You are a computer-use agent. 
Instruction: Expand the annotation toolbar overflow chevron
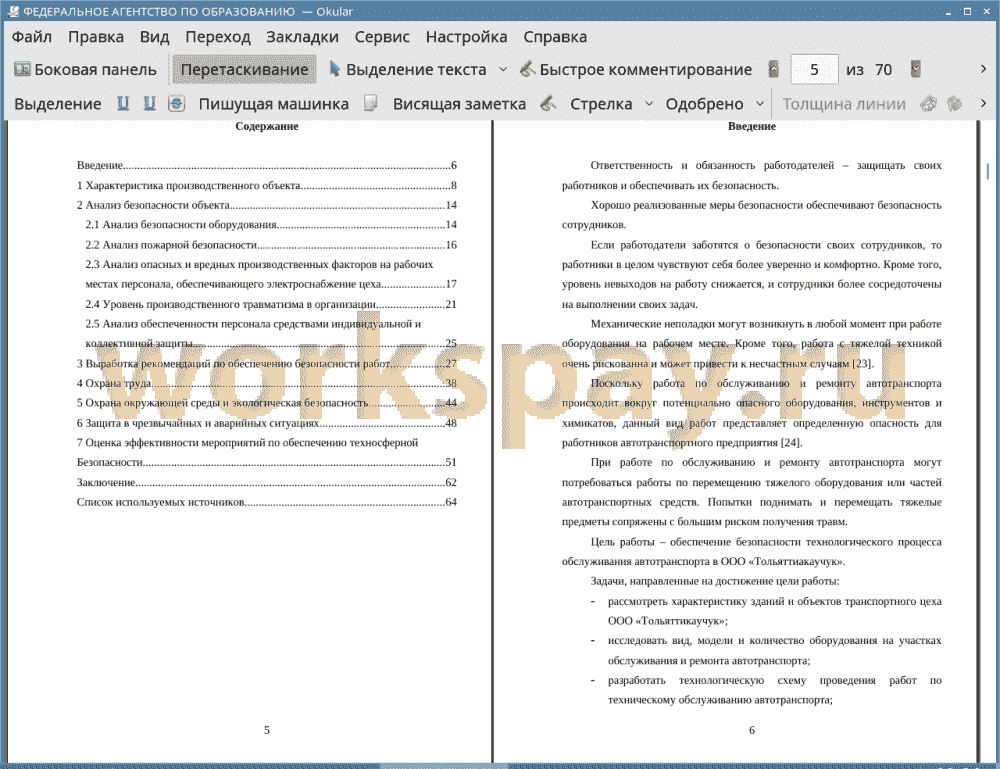coord(983,103)
